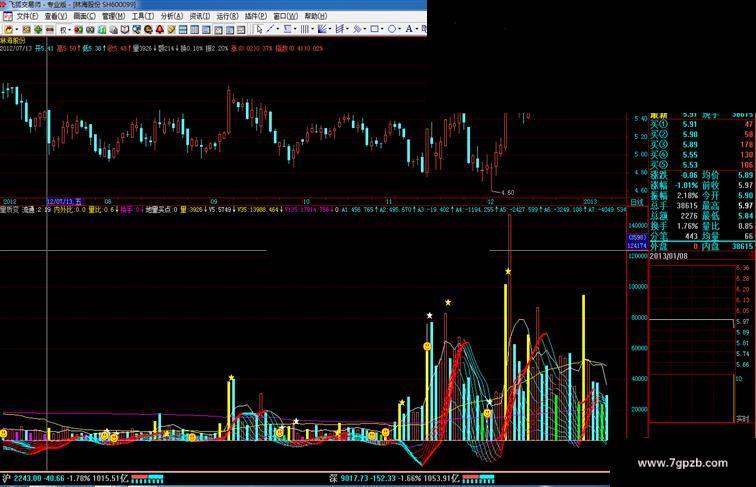Click the 涨幅 -1.01% value
The image size is (756, 487).
[x=685, y=185]
